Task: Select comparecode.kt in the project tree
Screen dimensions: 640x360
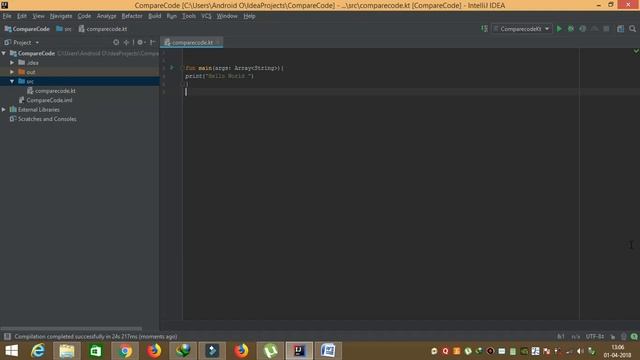Action: (51, 91)
